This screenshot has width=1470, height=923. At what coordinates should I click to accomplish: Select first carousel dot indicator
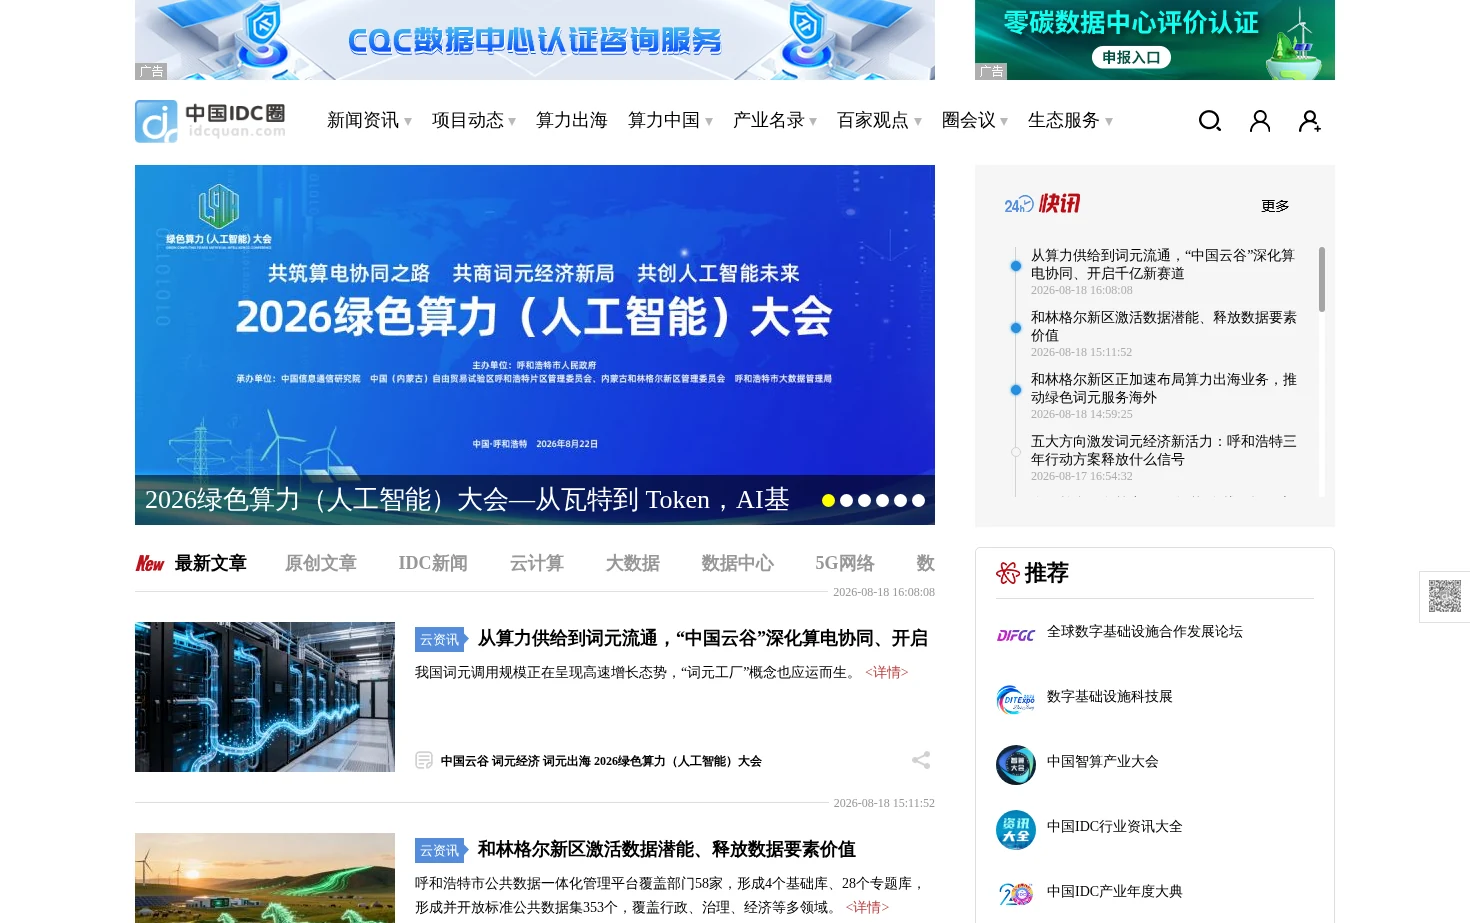pyautogui.click(x=828, y=500)
